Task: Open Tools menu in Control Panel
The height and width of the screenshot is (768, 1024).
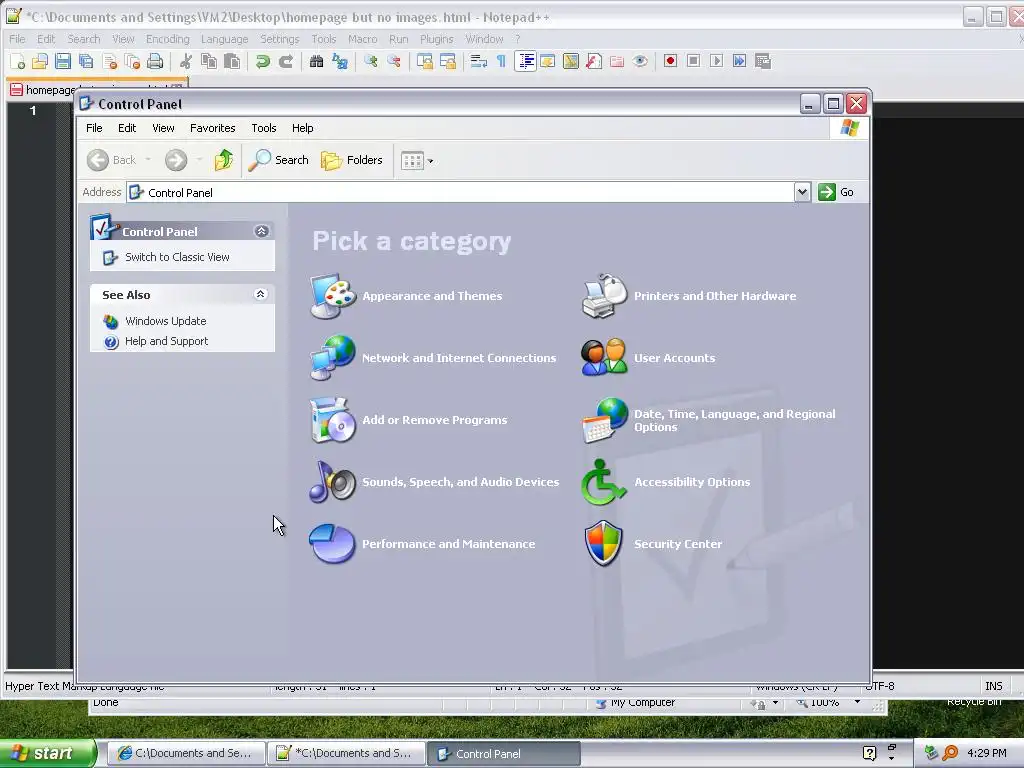Action: pos(264,128)
